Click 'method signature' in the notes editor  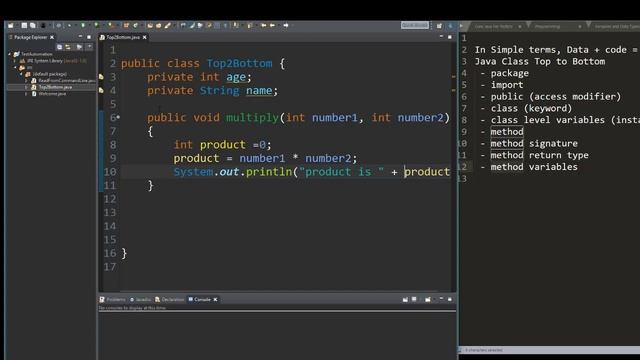click(534, 143)
